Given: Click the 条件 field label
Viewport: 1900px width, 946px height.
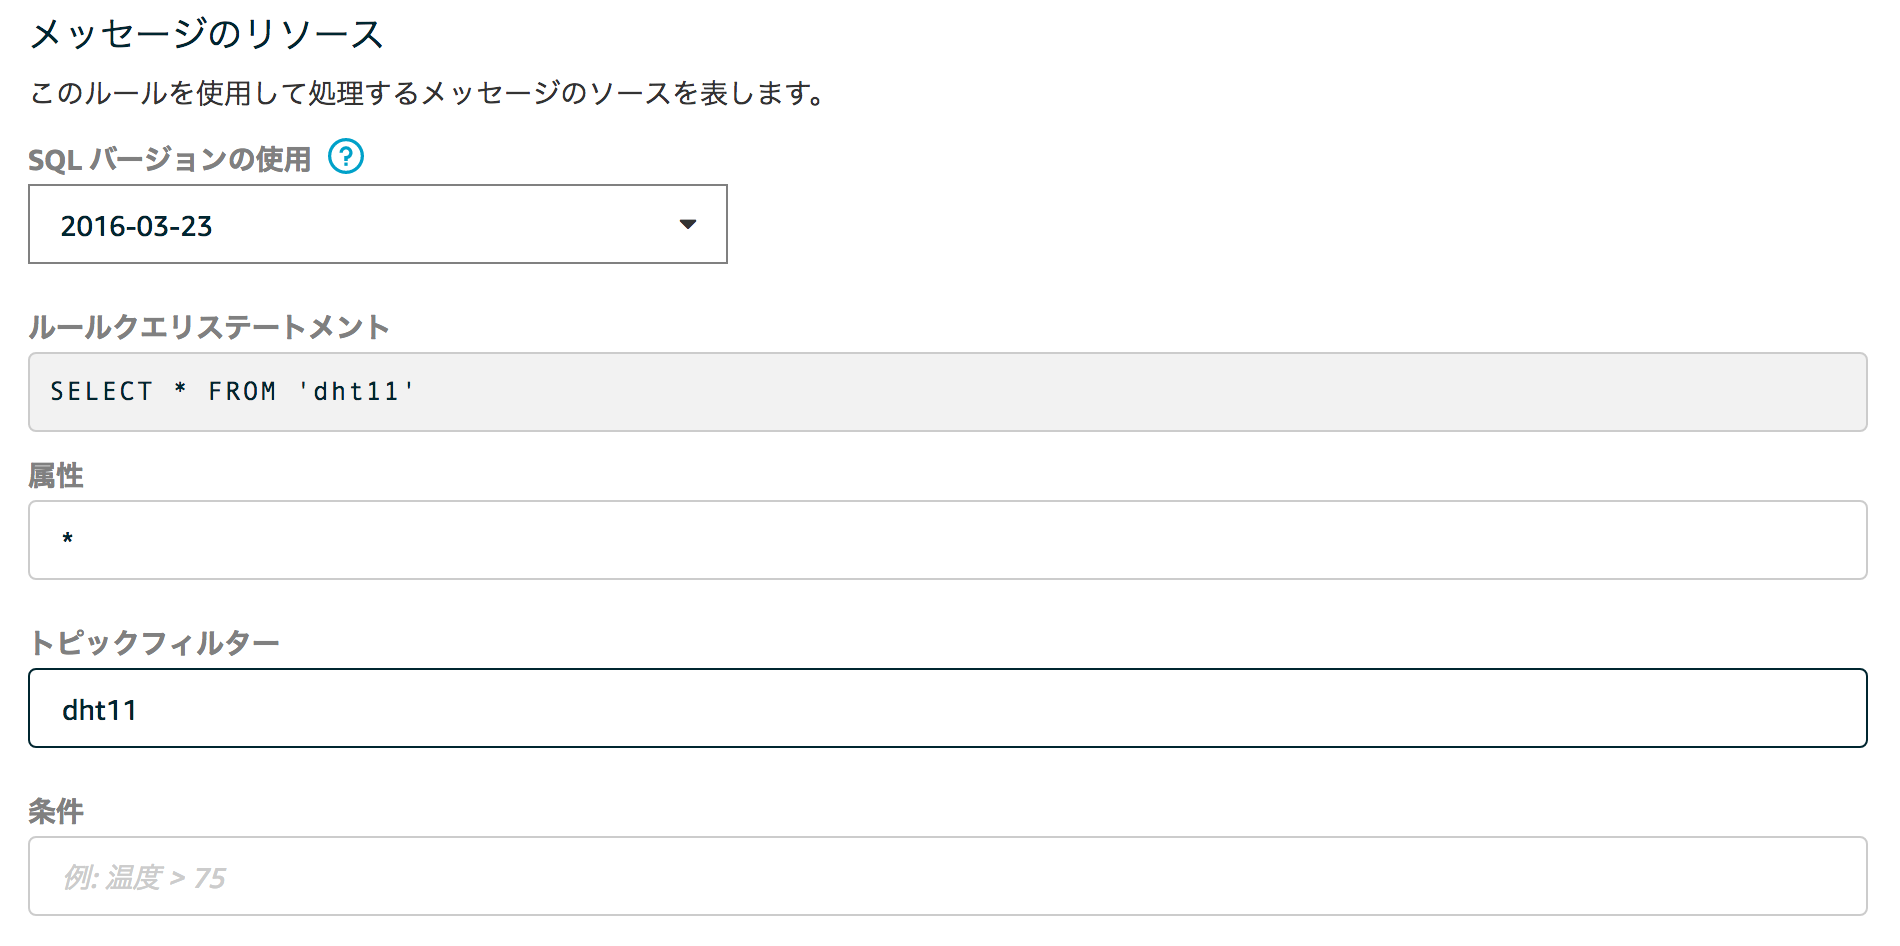Looking at the screenshot, I should click(x=56, y=811).
